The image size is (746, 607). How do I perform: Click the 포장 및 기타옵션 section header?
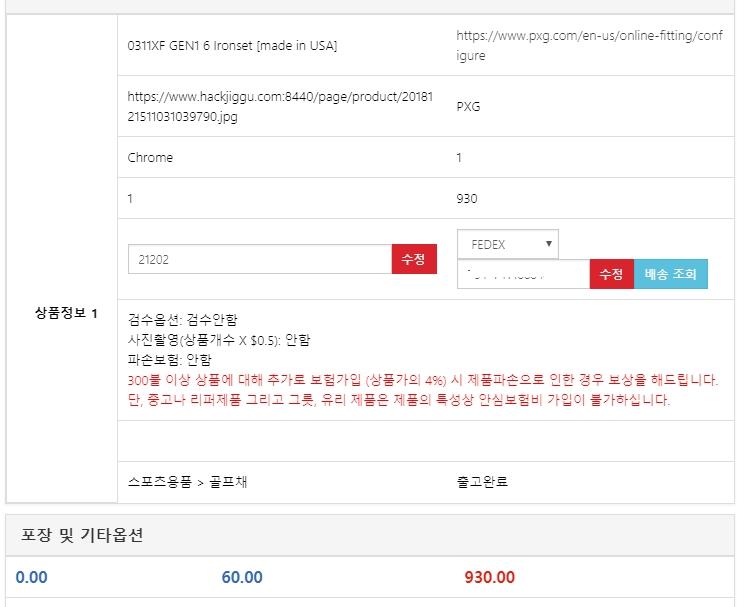point(82,535)
